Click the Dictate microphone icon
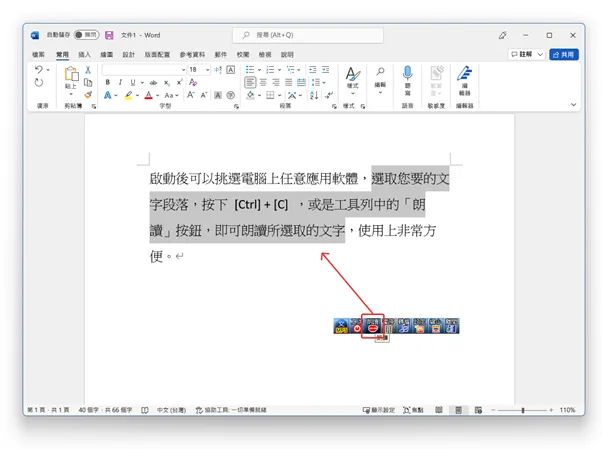The width and height of the screenshot is (602, 449). coord(408,73)
